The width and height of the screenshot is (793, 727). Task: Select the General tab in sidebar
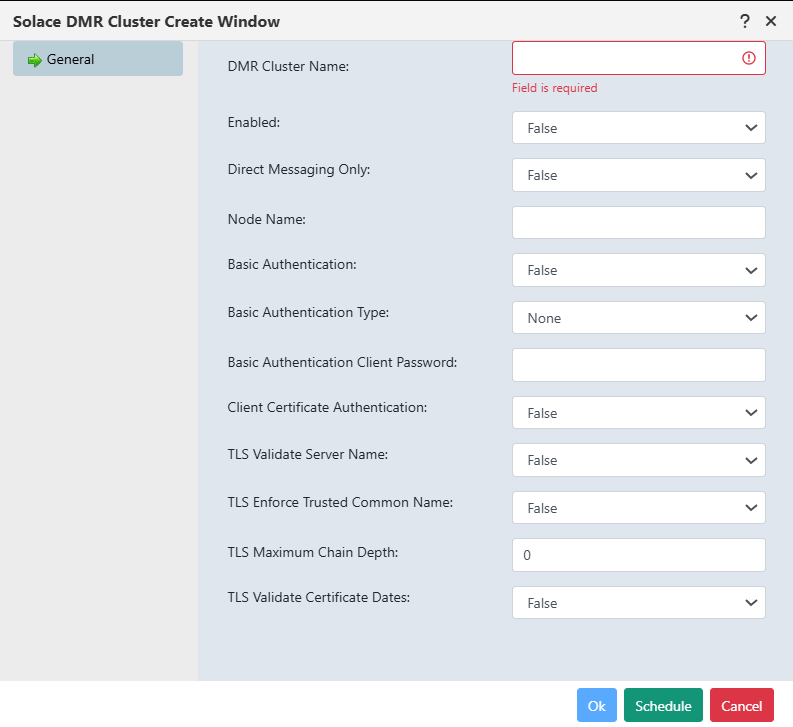coord(98,59)
